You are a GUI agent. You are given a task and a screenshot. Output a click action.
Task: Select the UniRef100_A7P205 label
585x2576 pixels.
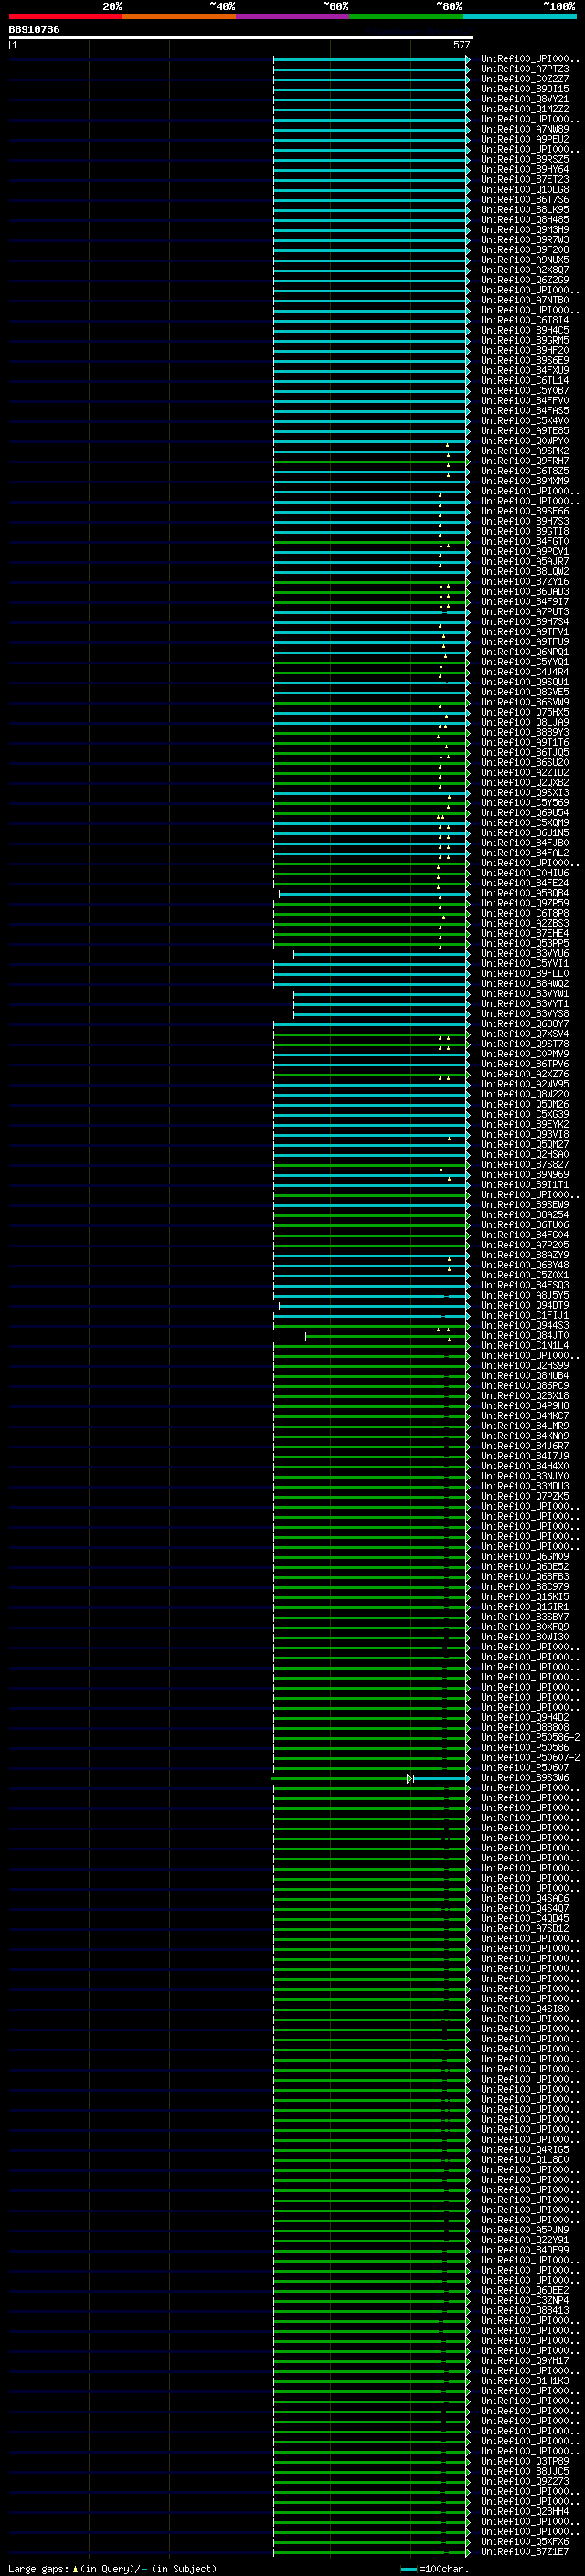click(x=524, y=1245)
